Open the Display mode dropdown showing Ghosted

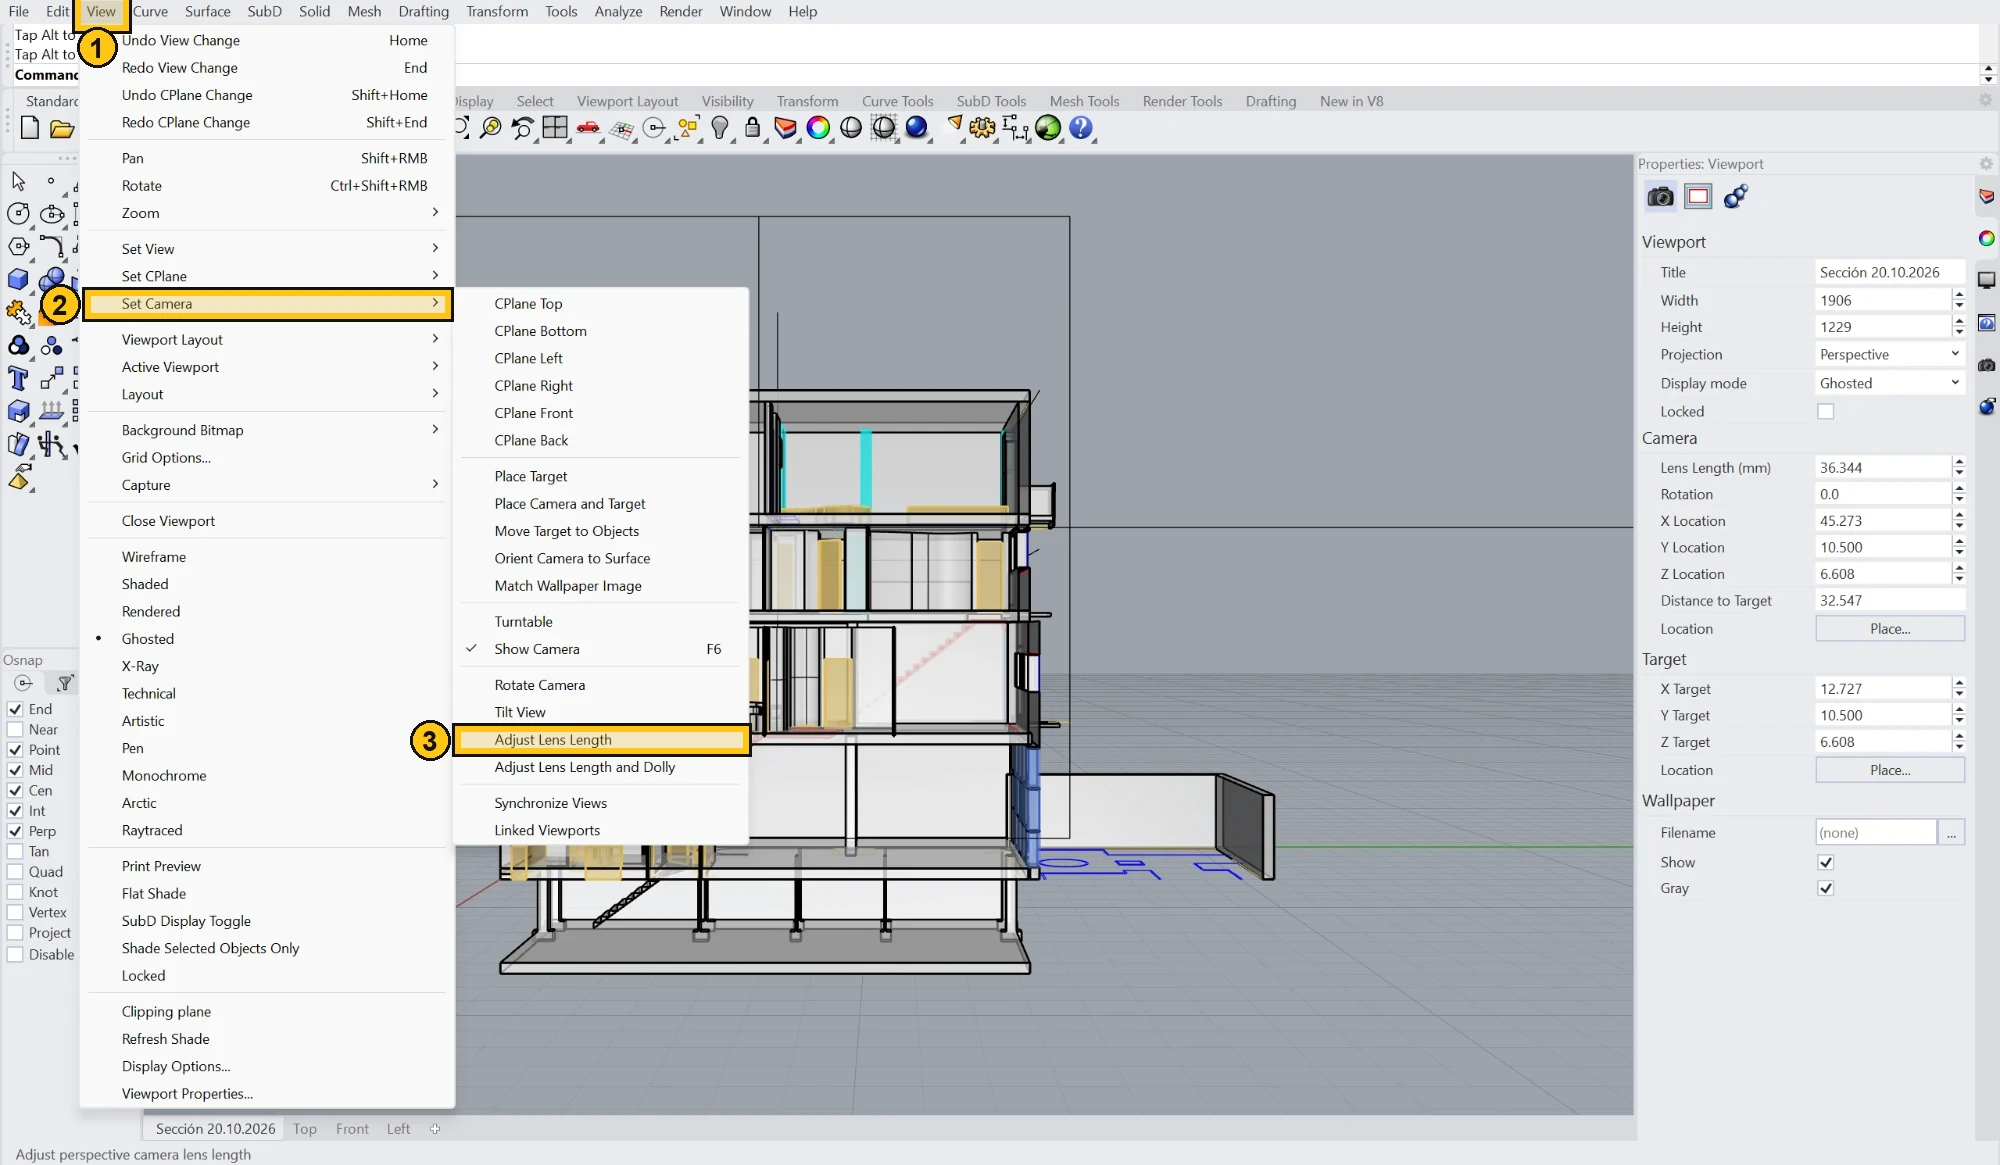(x=1889, y=383)
